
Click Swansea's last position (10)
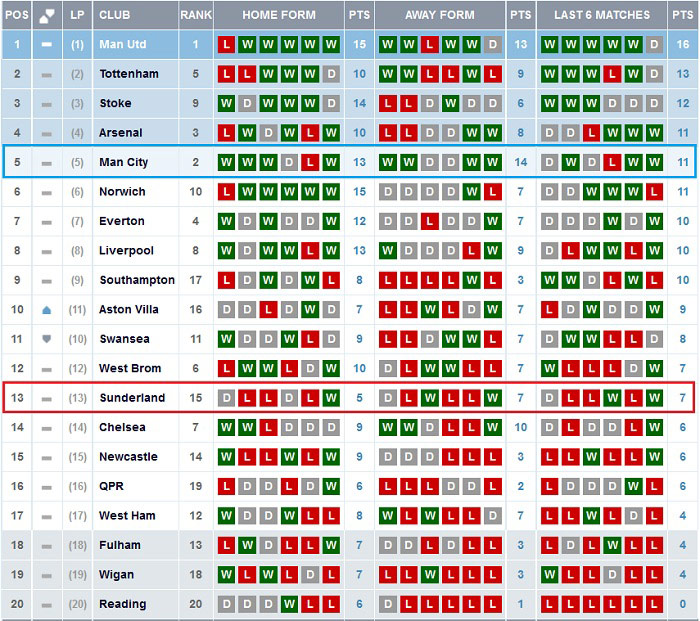(x=77, y=339)
